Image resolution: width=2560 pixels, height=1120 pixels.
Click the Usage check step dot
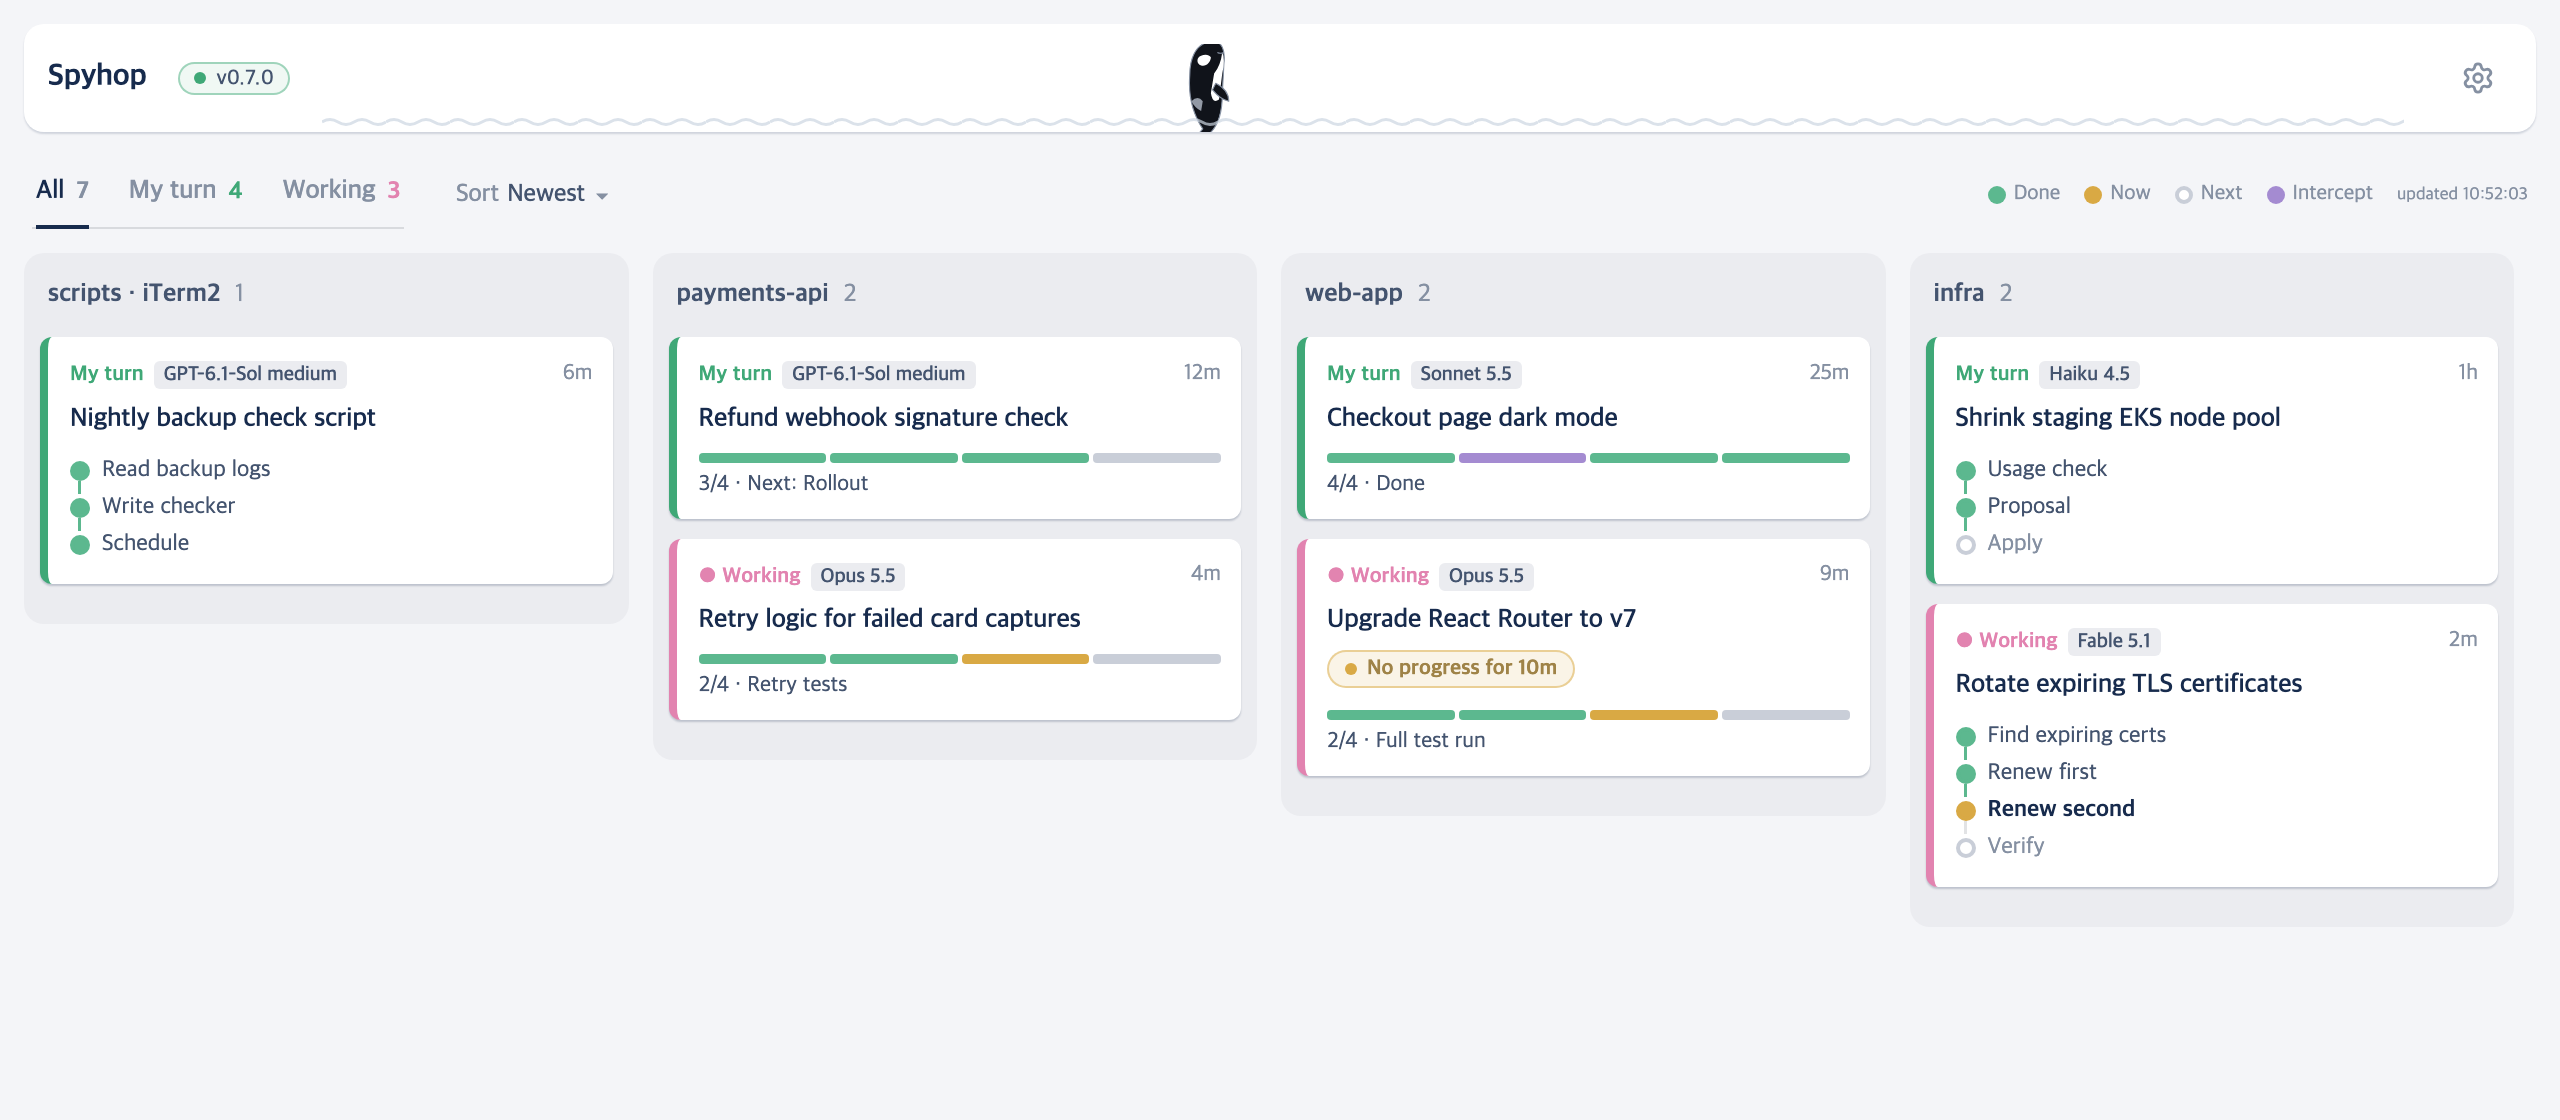(x=1966, y=470)
